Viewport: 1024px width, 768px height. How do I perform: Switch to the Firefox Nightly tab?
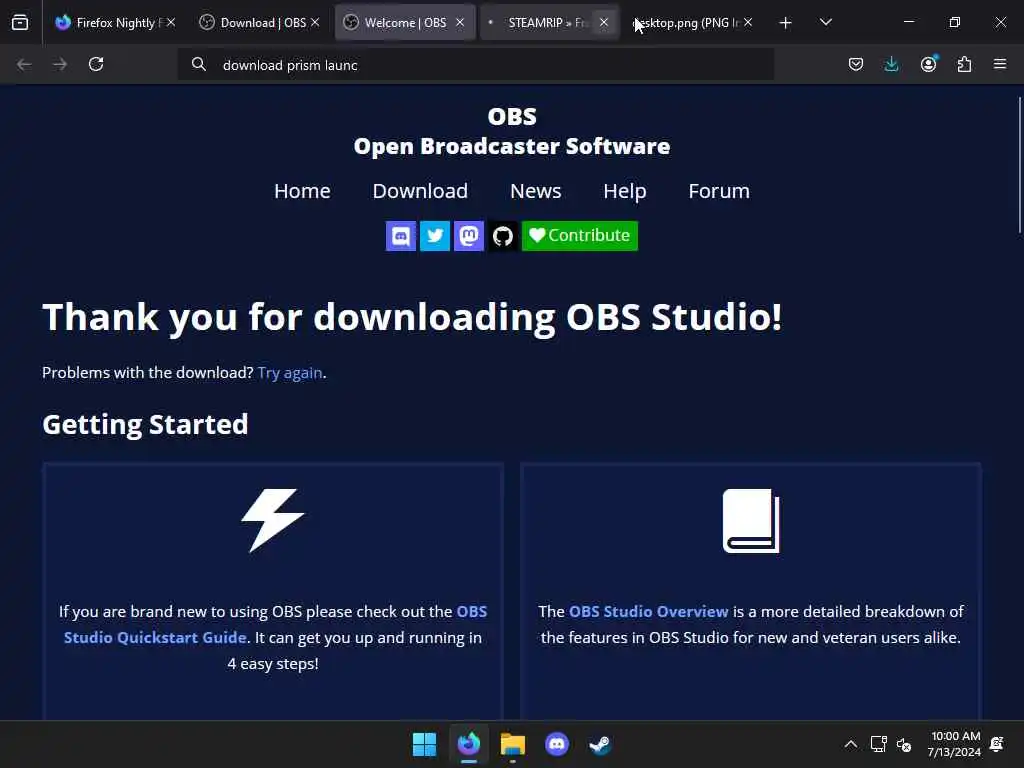tap(116, 22)
